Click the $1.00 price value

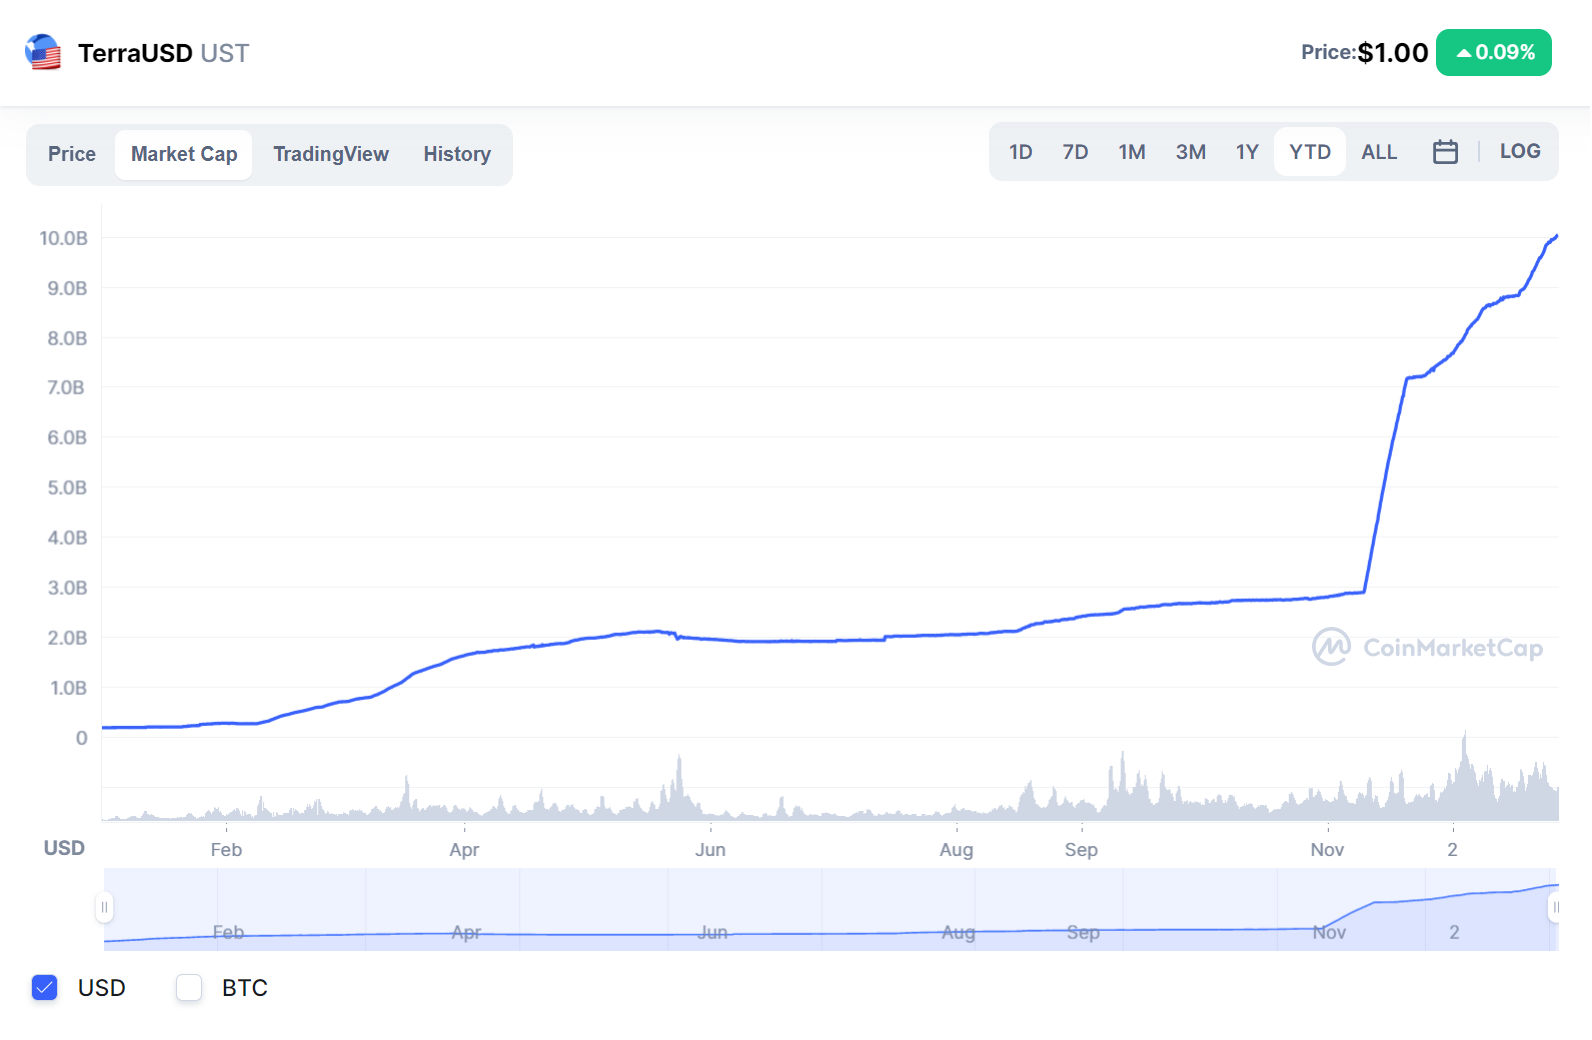coord(1393,53)
